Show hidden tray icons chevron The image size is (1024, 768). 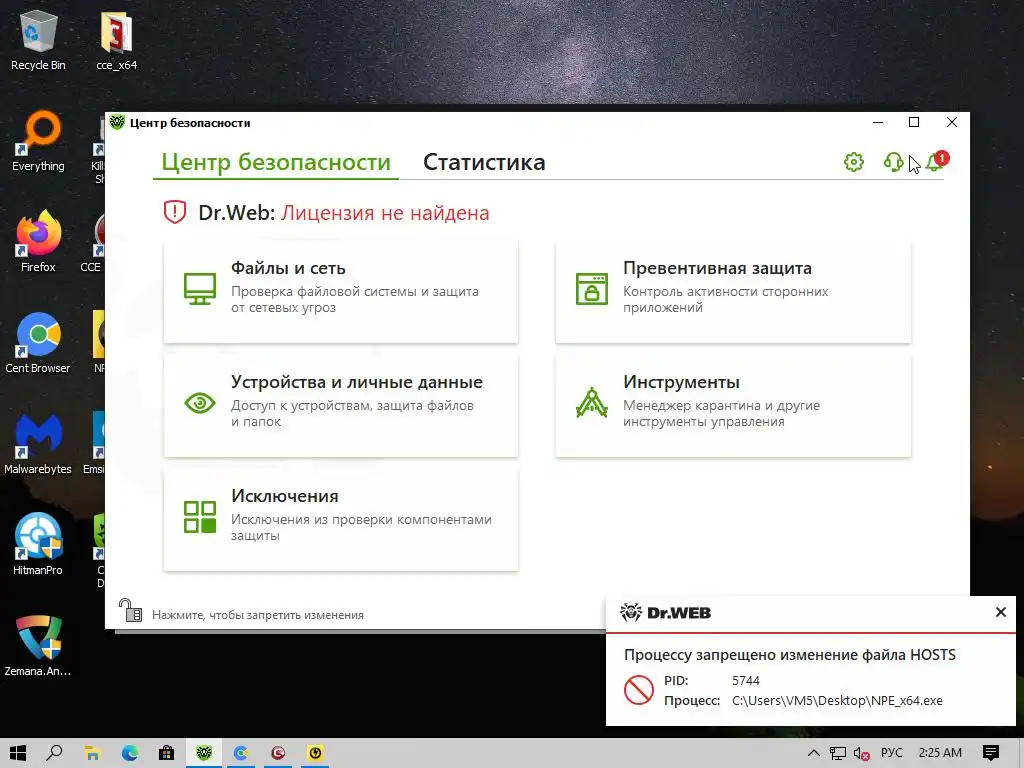click(813, 753)
